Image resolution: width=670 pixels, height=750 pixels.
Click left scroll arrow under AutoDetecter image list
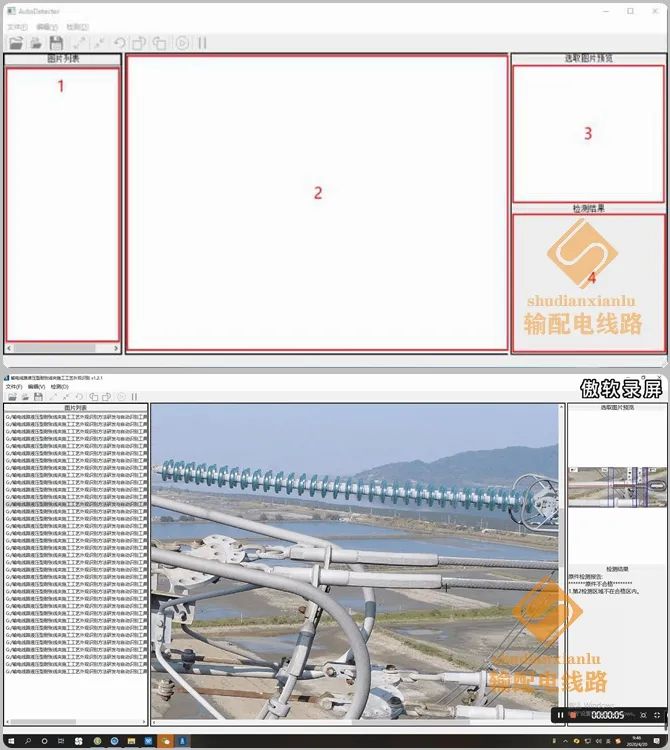pos(9,348)
